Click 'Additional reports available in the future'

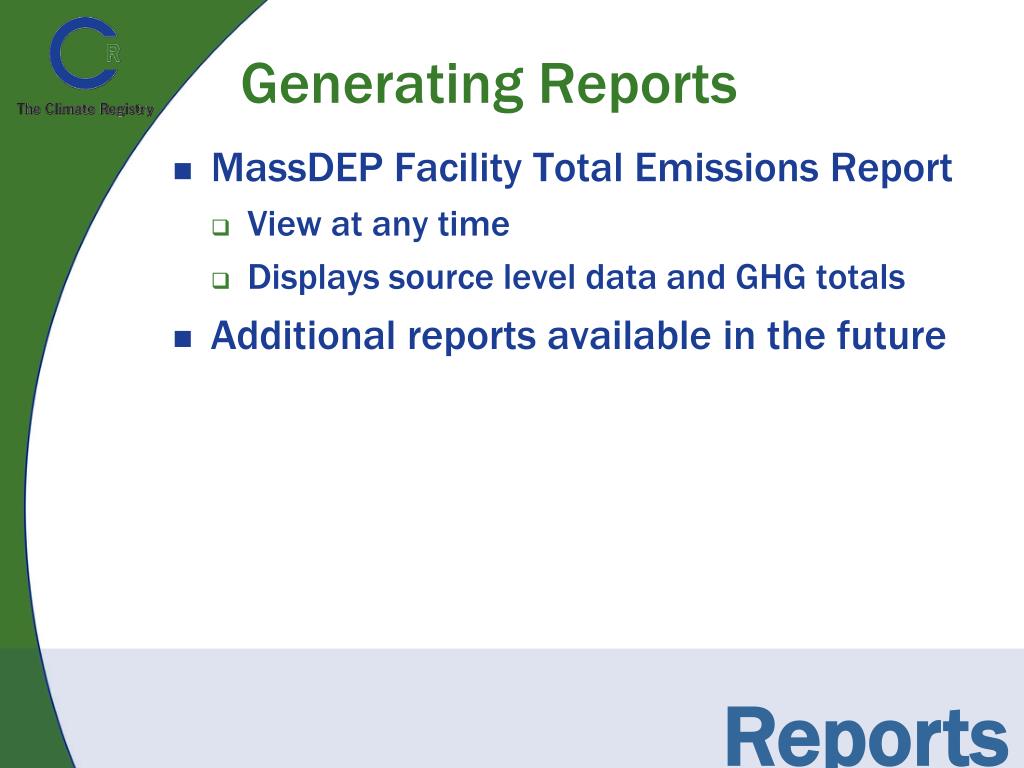point(578,336)
